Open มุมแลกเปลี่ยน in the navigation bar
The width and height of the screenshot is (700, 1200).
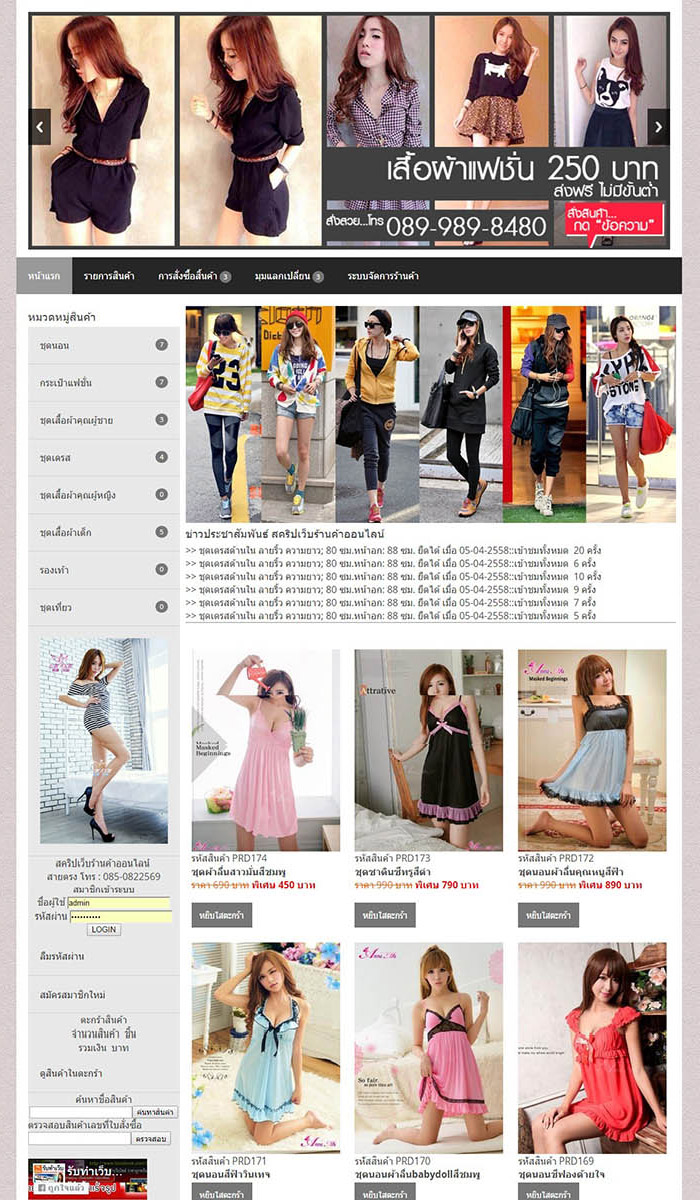click(x=288, y=276)
